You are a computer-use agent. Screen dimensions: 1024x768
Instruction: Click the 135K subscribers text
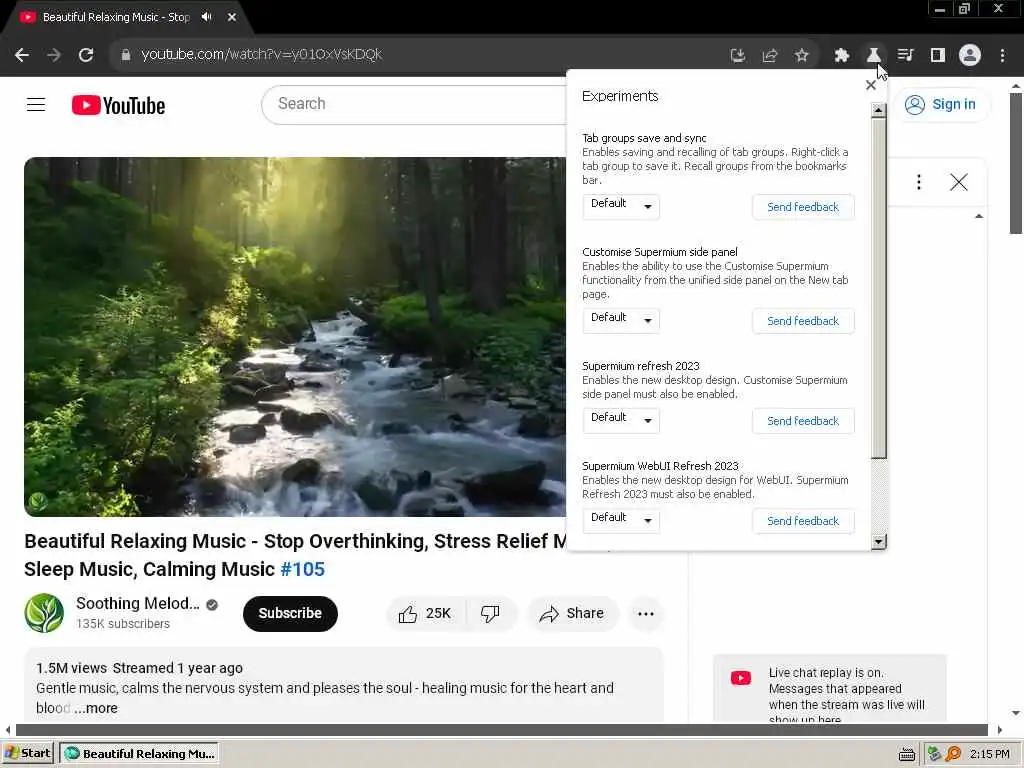point(123,624)
